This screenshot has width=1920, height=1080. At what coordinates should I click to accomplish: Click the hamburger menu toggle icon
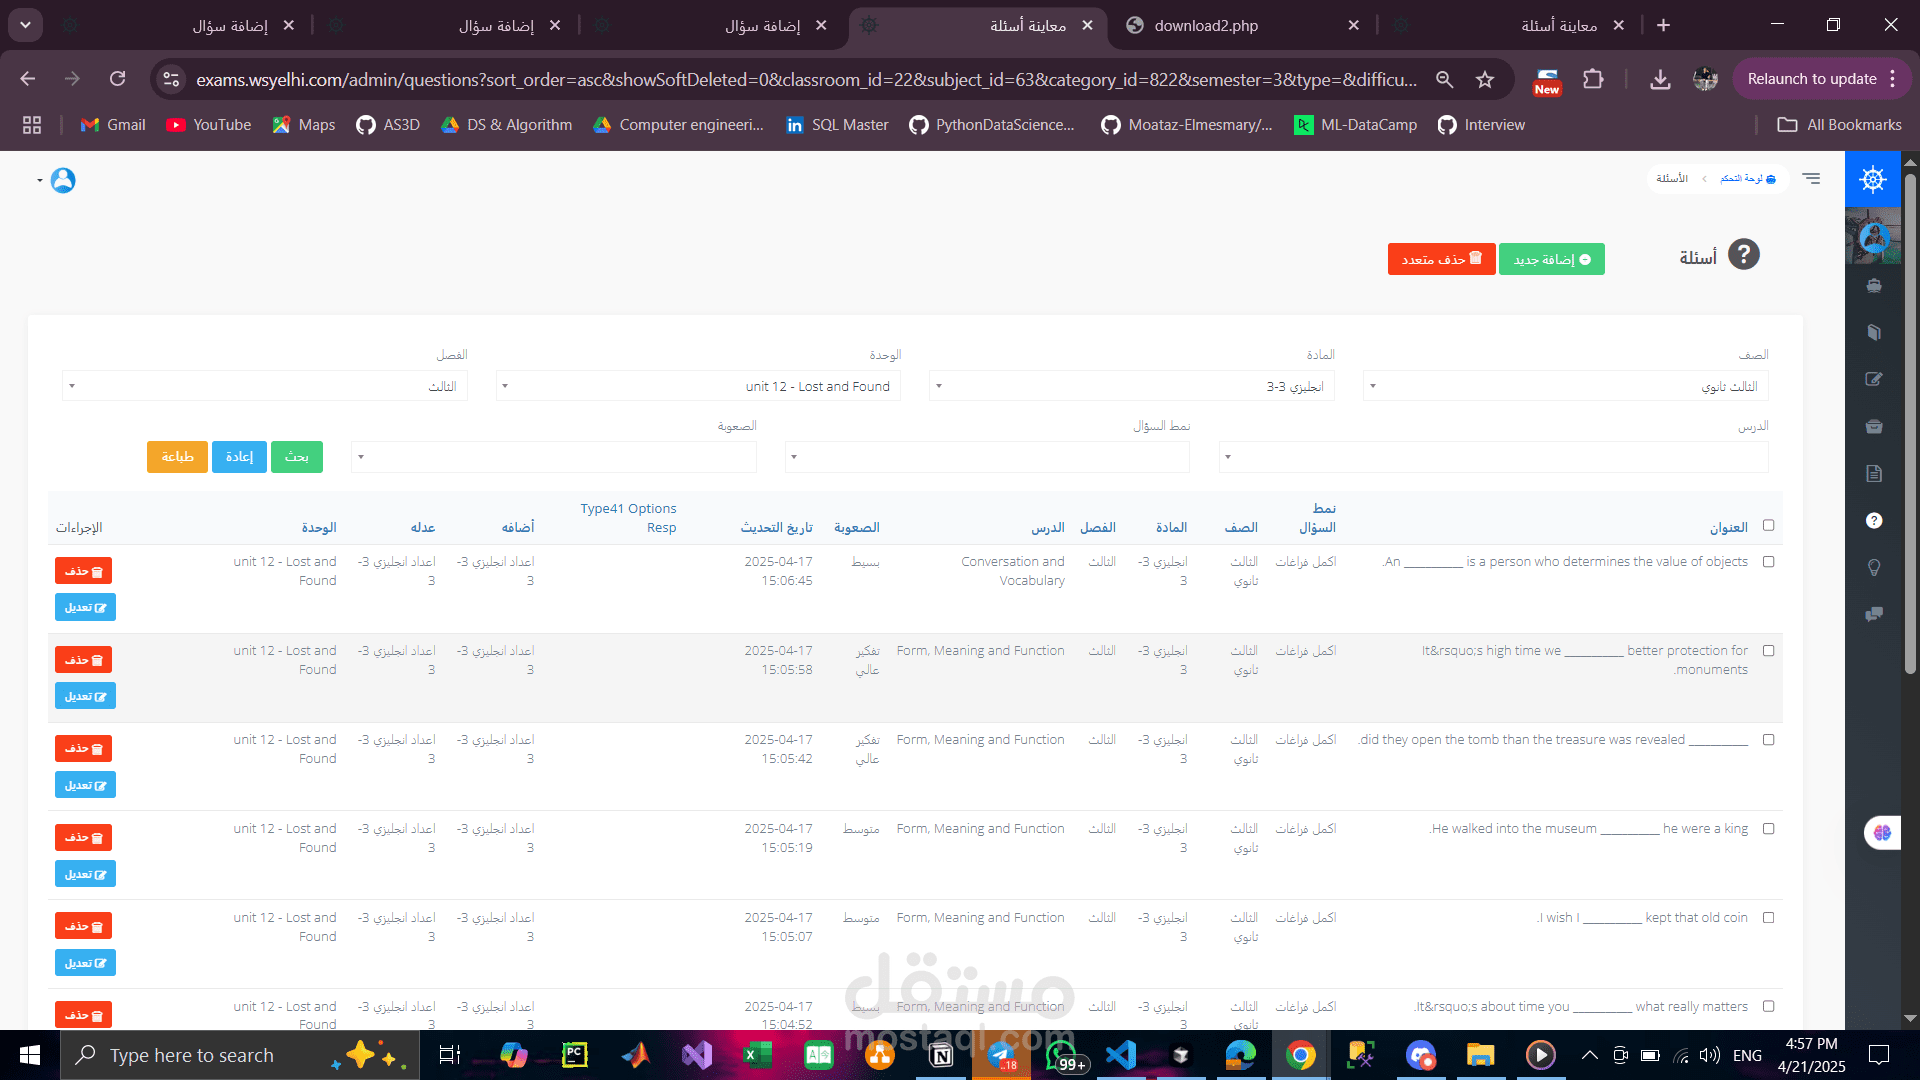point(1811,178)
